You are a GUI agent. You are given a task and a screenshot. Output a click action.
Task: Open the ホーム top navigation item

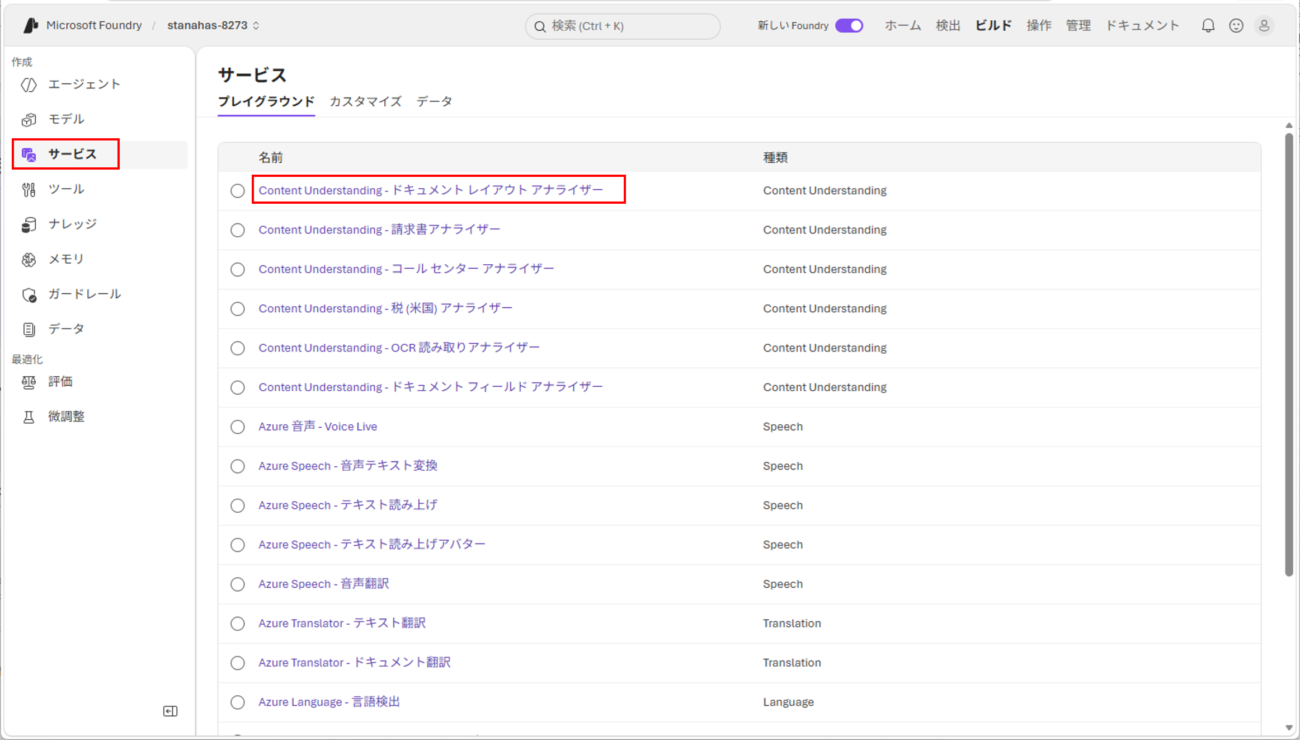pyautogui.click(x=903, y=26)
